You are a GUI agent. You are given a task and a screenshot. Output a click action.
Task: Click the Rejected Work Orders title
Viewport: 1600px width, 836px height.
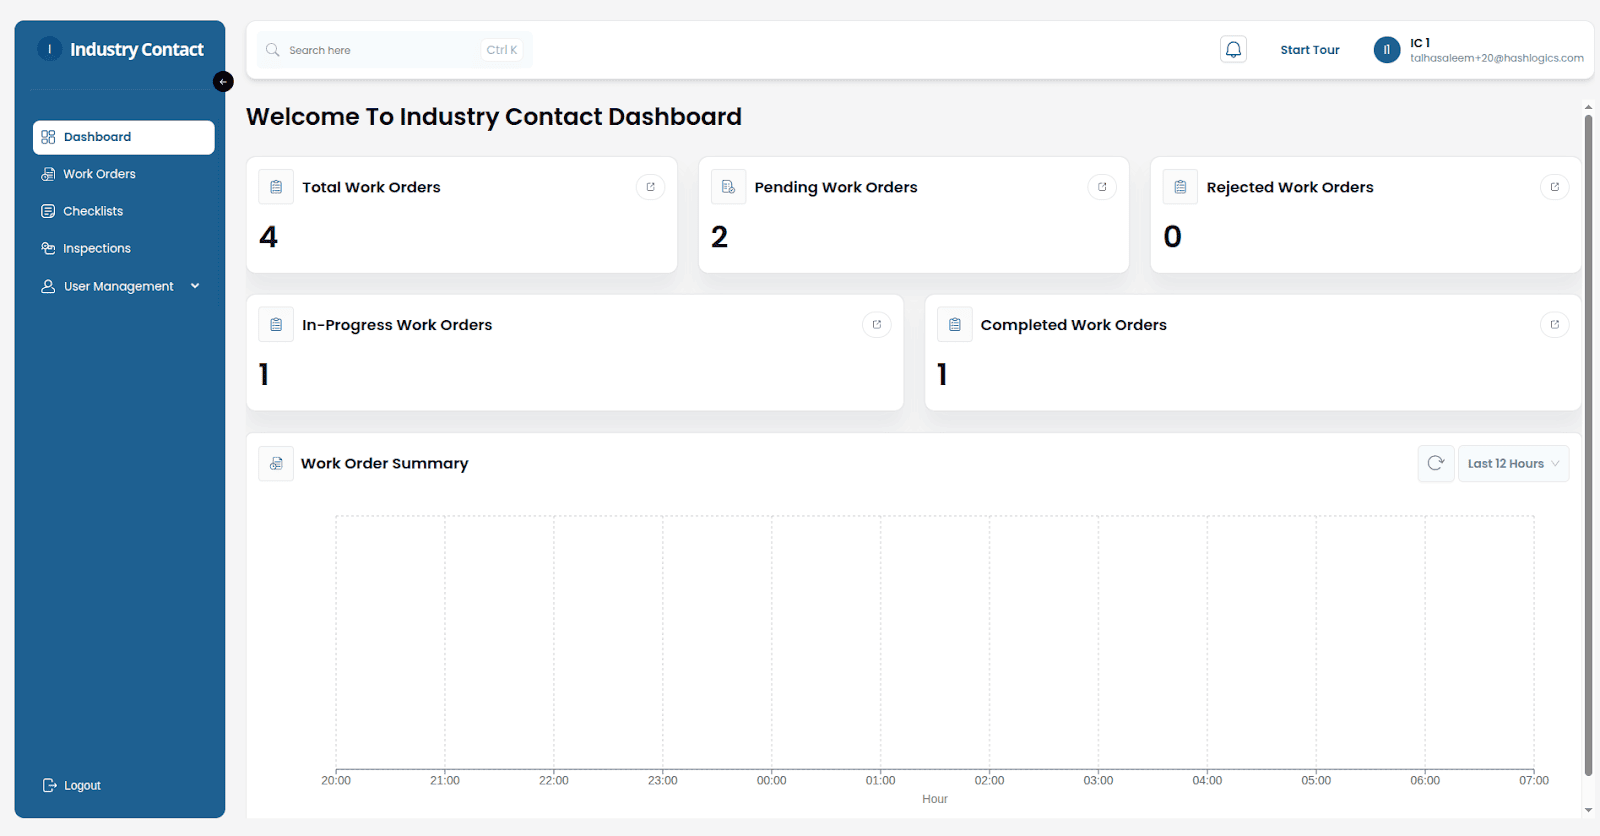click(x=1290, y=187)
